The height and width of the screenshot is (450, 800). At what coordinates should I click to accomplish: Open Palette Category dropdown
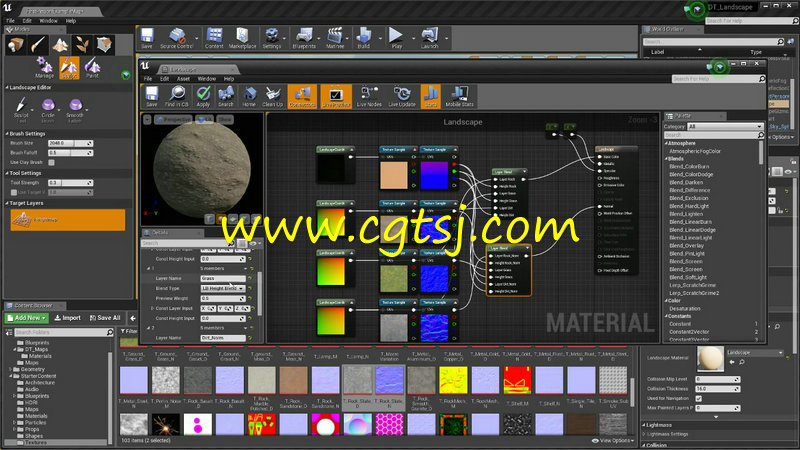point(724,126)
